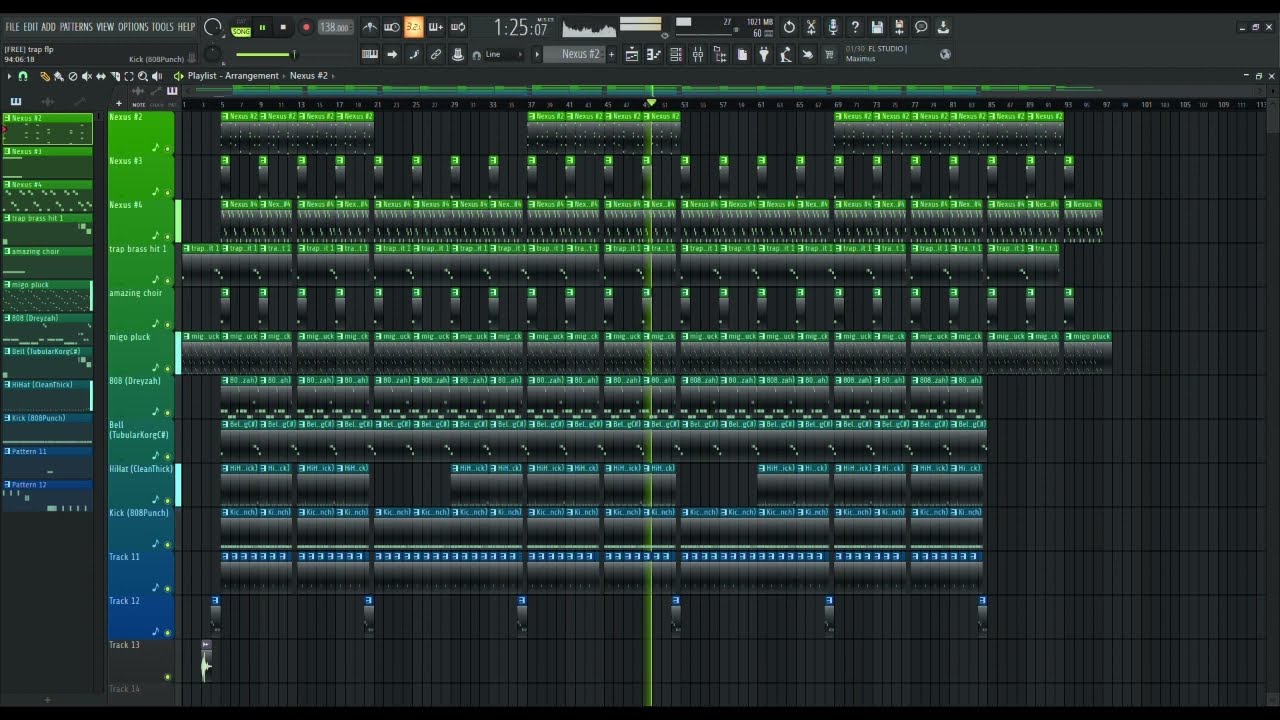The width and height of the screenshot is (1280, 720).
Task: Open the OPTIONS menu
Action: [133, 27]
